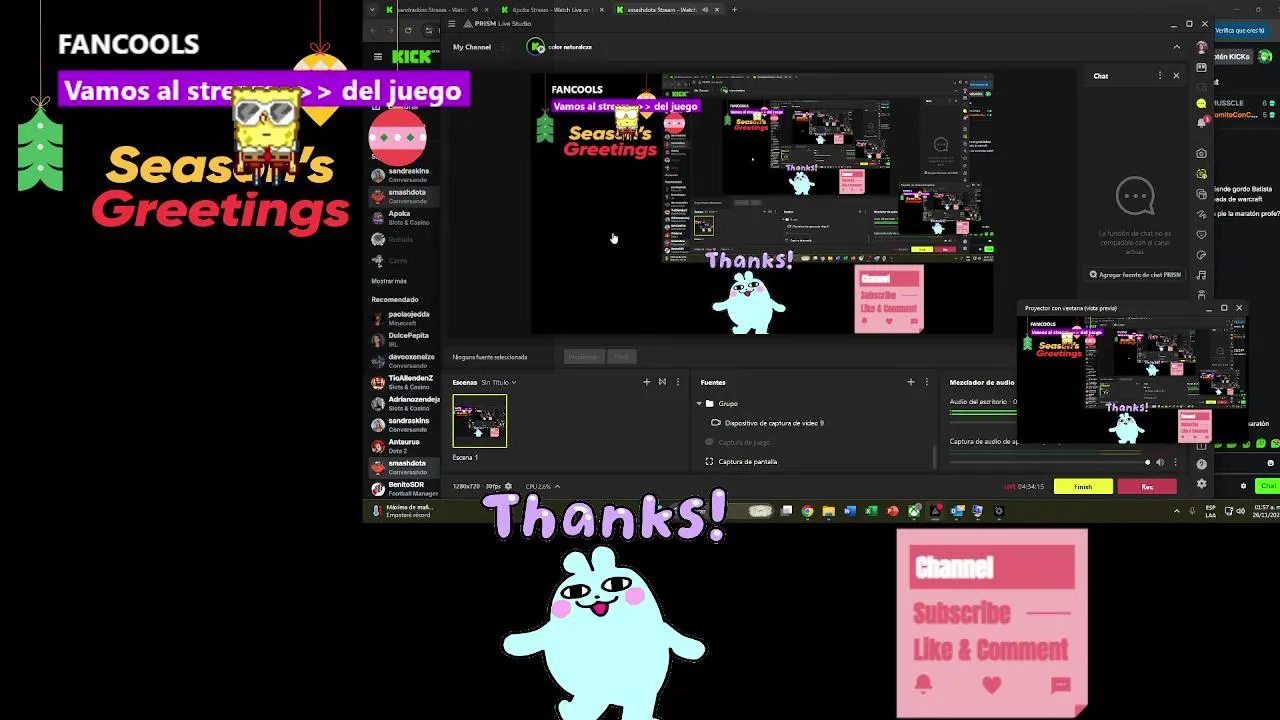
Task: Open Antaurus Dota 2 channel
Action: point(405,446)
